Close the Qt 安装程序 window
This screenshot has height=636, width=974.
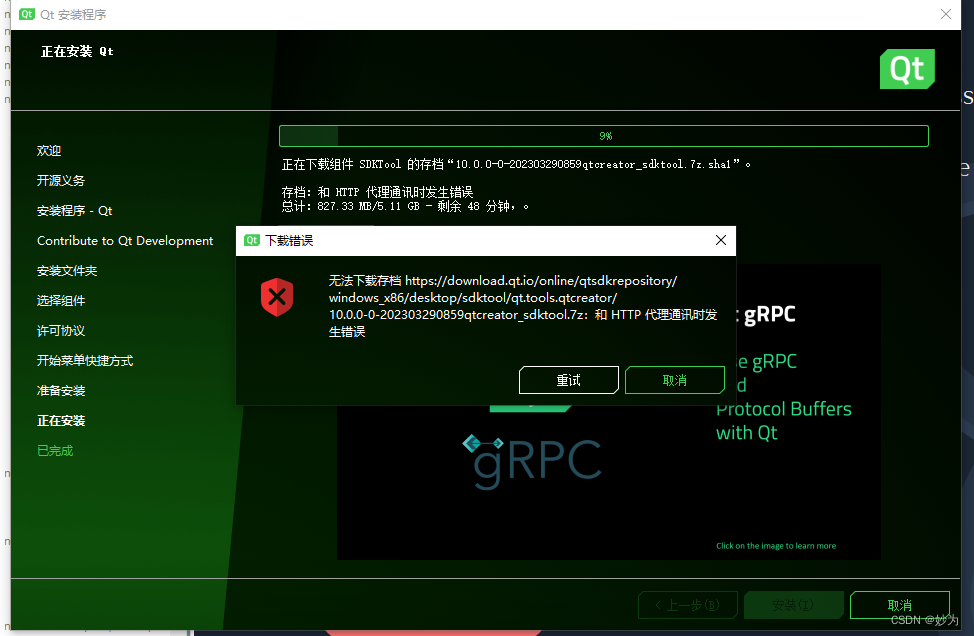coord(945,14)
